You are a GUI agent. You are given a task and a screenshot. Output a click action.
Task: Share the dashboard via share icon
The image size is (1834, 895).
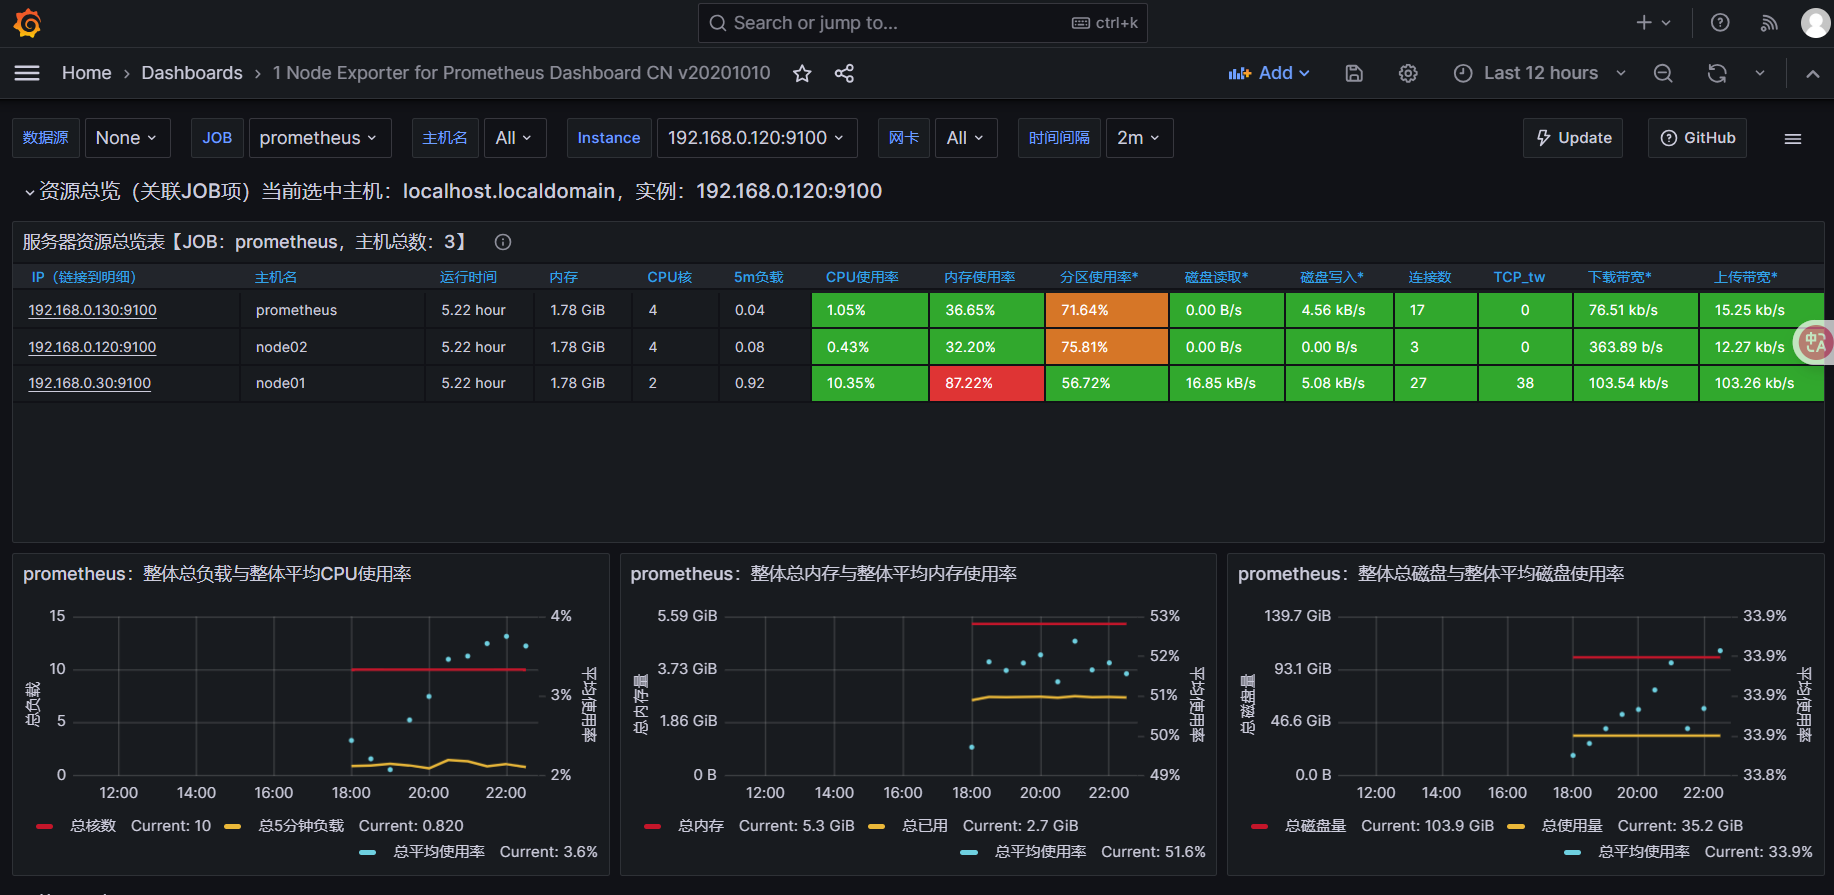[844, 73]
